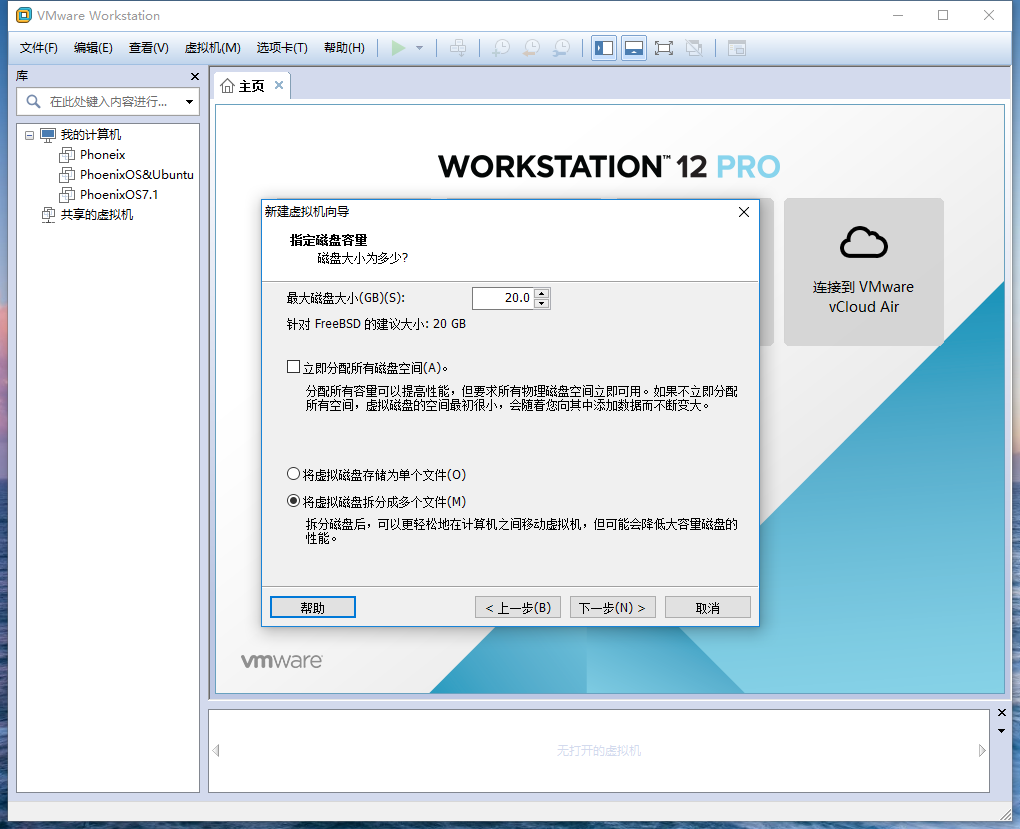Click the take snapshot toolbar icon
1020x829 pixels.
point(500,48)
